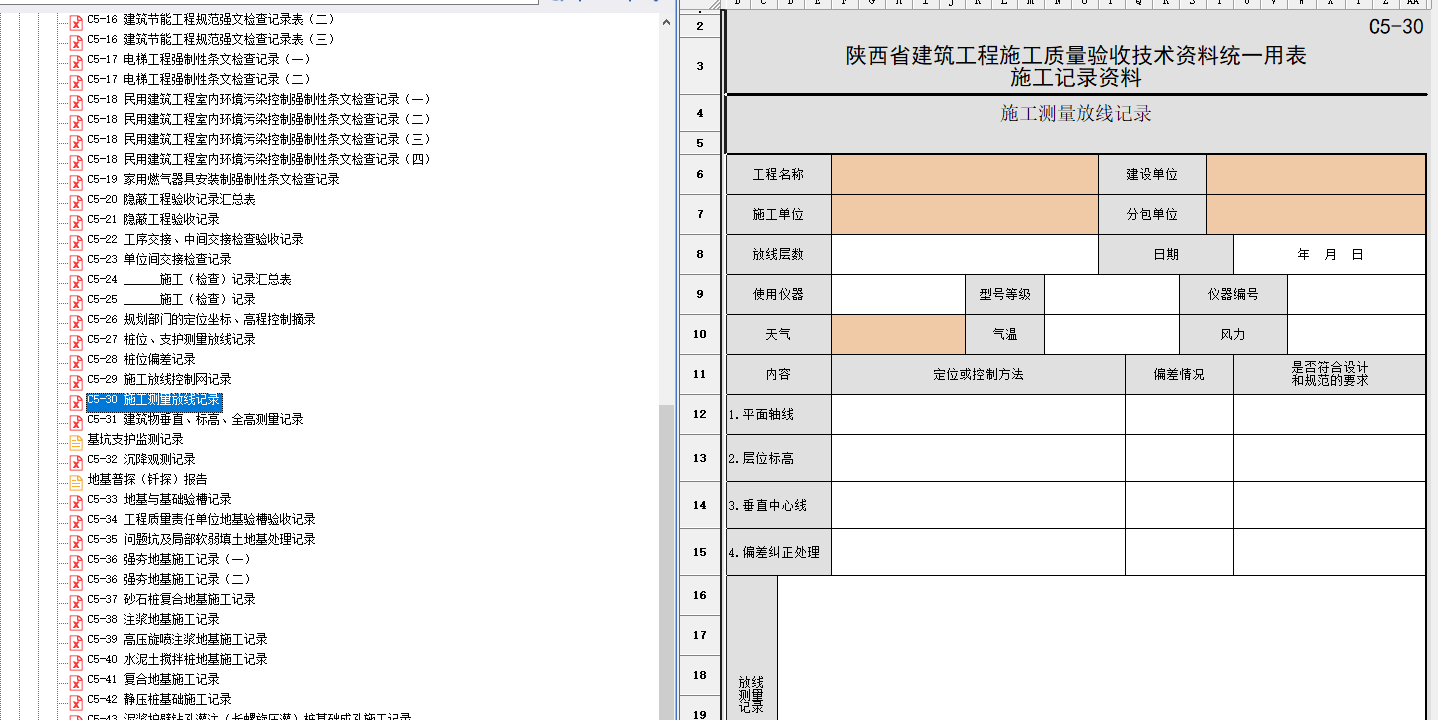The image size is (1438, 720).
Task: Click the icon for C5-28 桩位偏差记录
Action: pyautogui.click(x=76, y=361)
